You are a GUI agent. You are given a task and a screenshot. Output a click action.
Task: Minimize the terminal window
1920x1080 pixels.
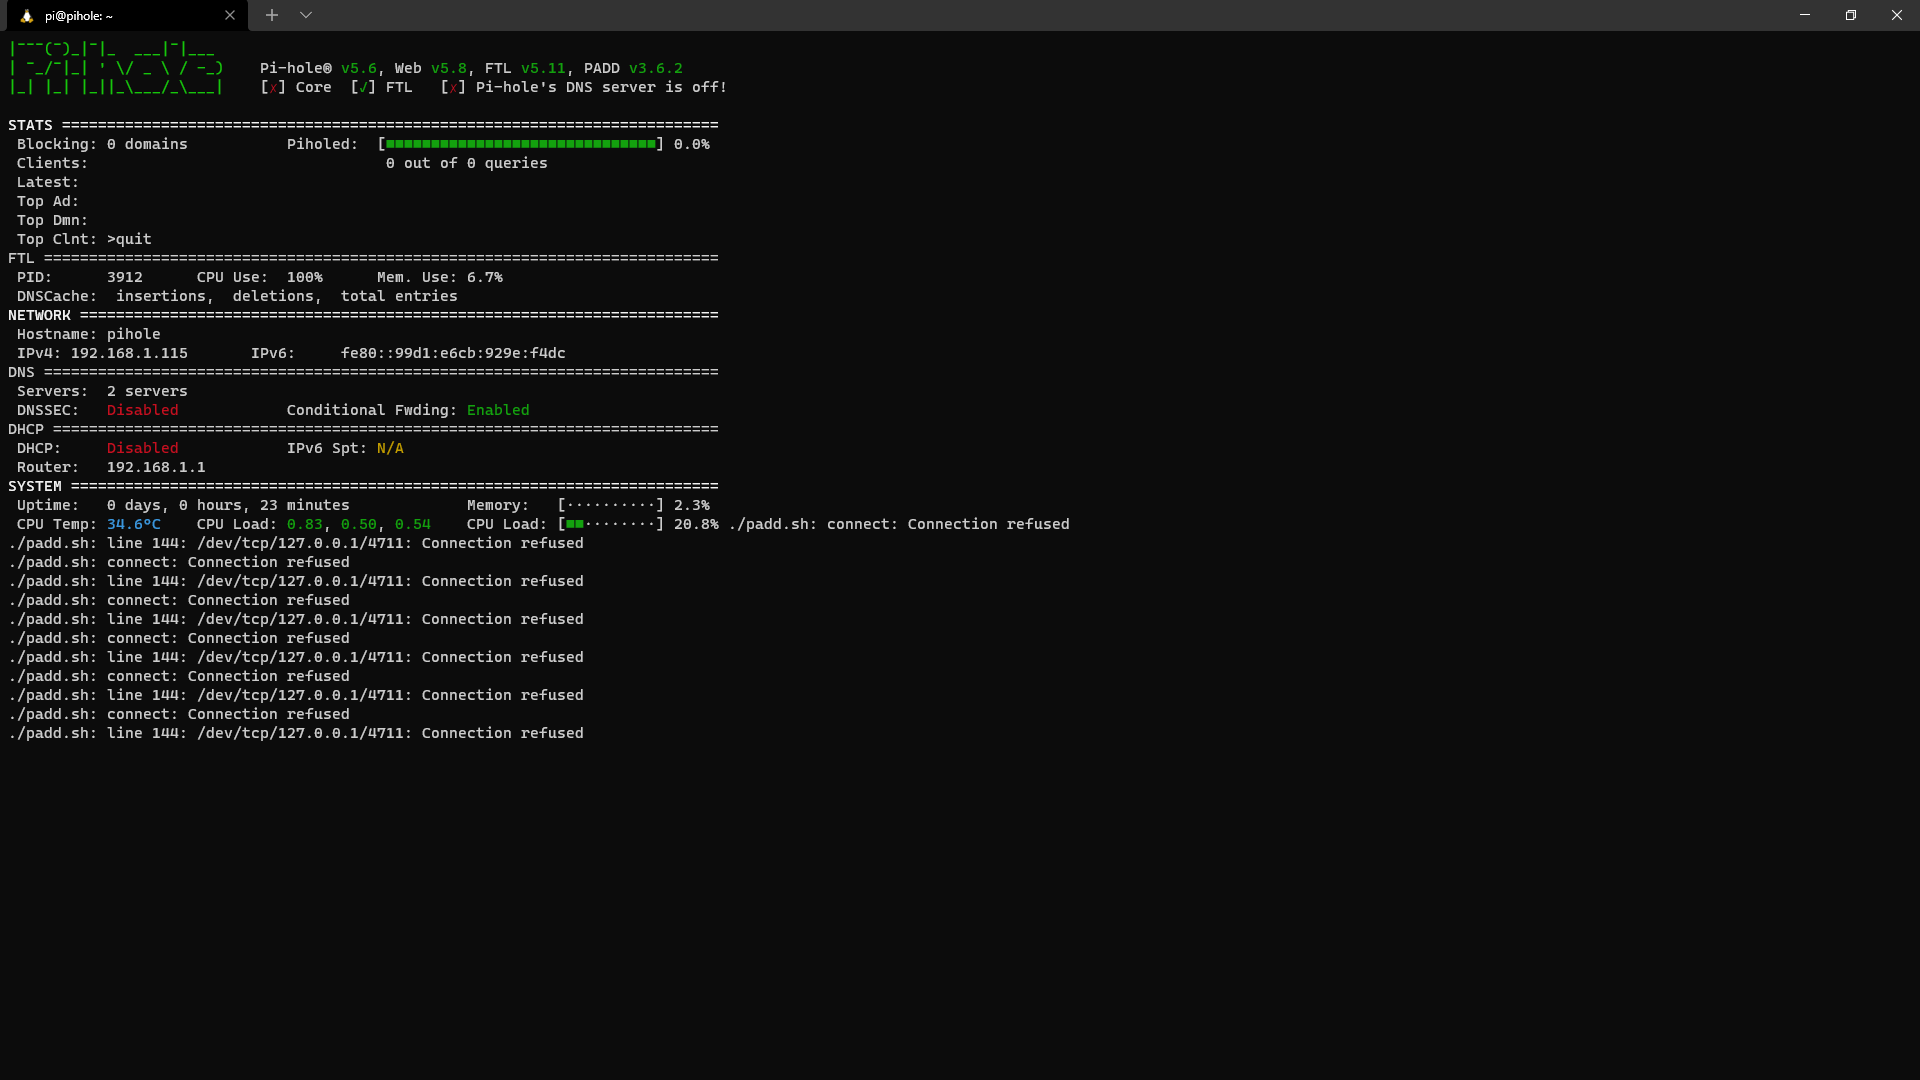(x=1805, y=16)
